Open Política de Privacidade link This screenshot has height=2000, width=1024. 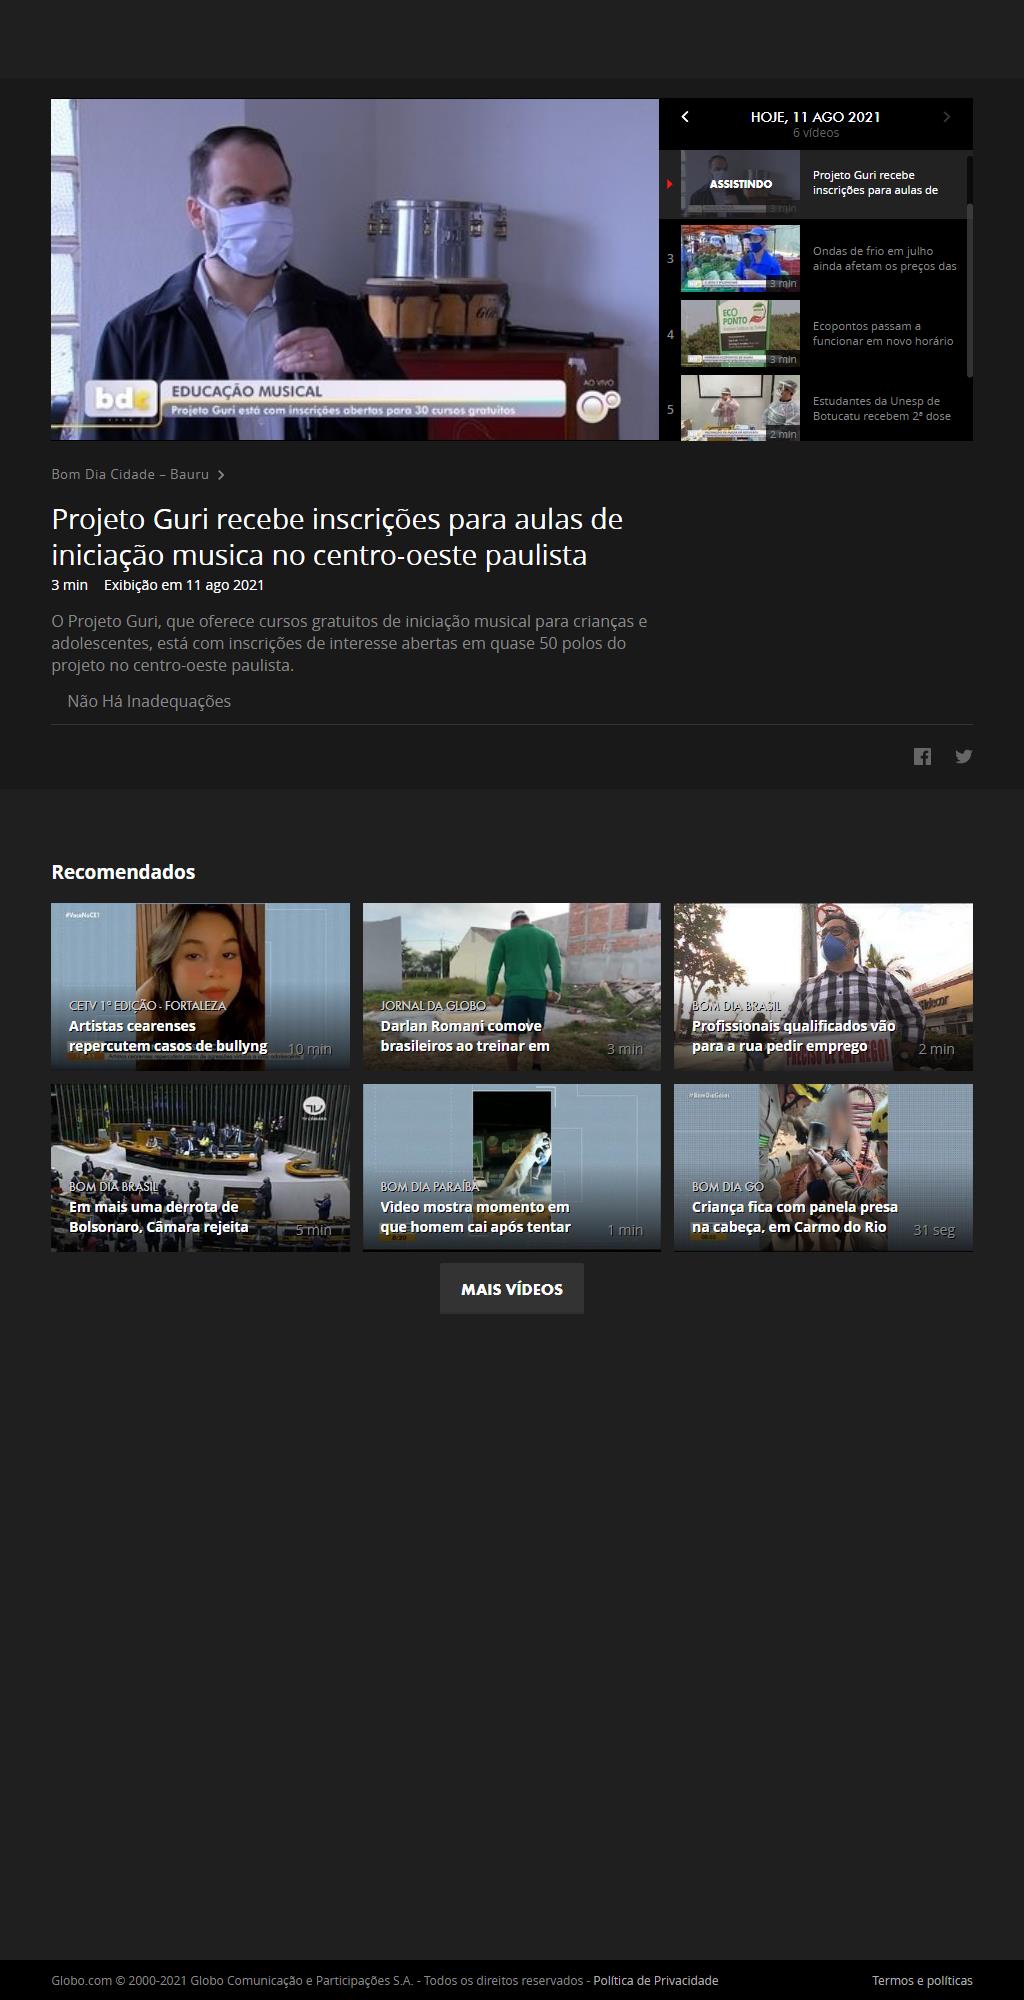(x=655, y=1980)
